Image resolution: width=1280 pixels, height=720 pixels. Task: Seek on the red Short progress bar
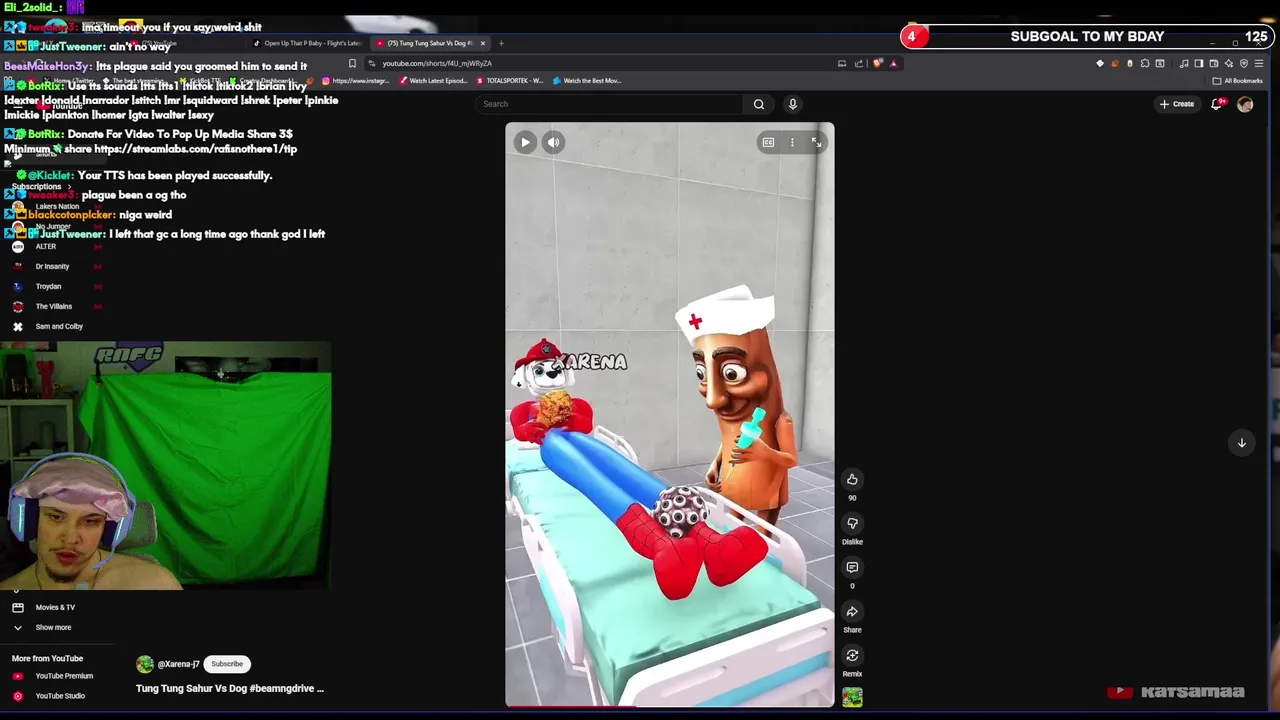click(x=669, y=706)
